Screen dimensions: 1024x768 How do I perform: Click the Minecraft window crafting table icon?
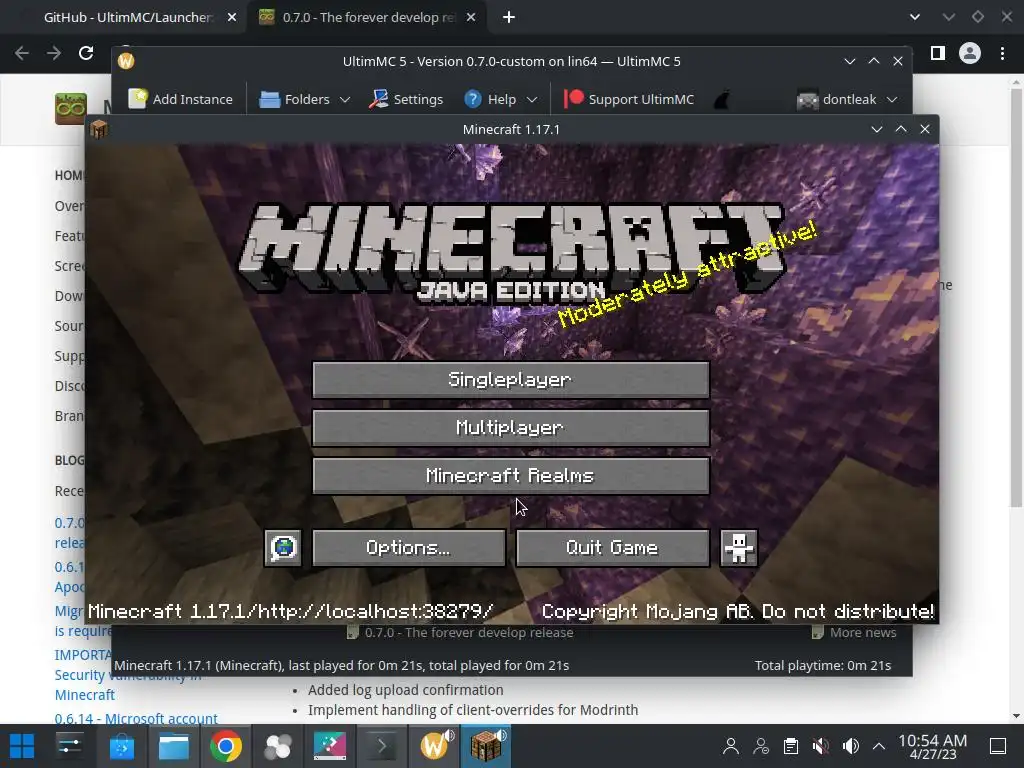99,129
